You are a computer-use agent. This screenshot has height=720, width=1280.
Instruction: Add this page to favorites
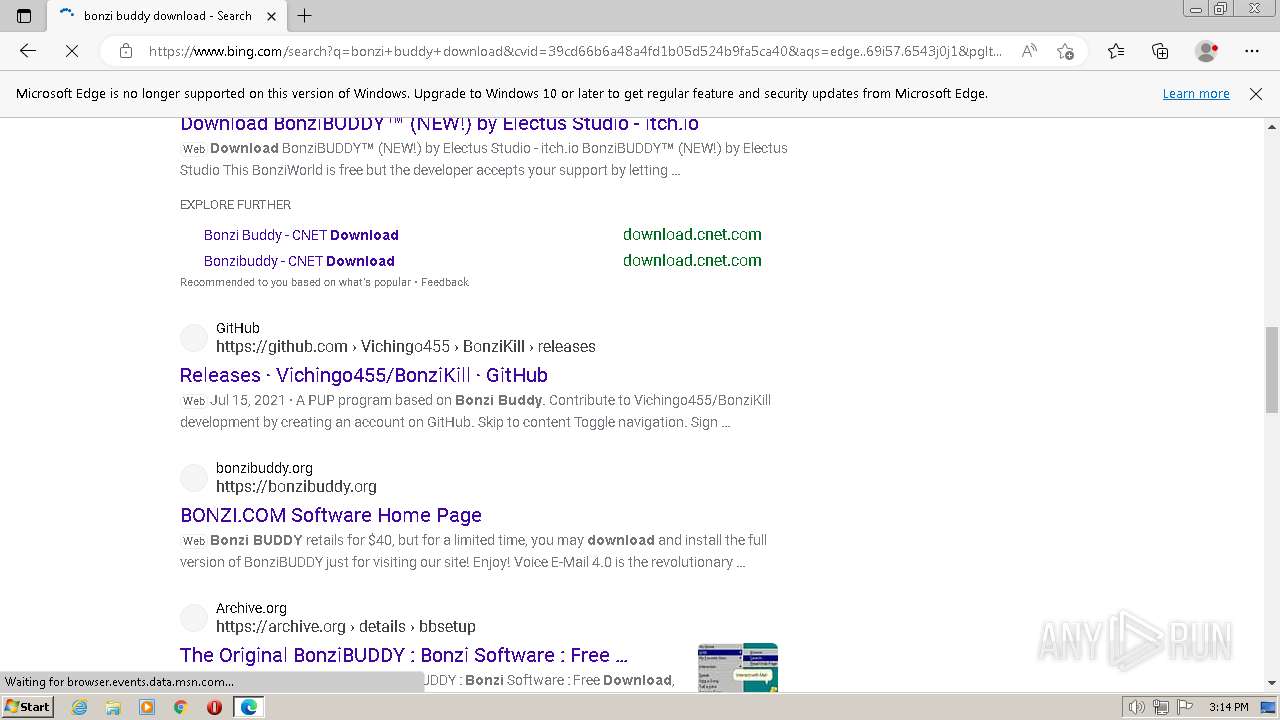pyautogui.click(x=1065, y=51)
